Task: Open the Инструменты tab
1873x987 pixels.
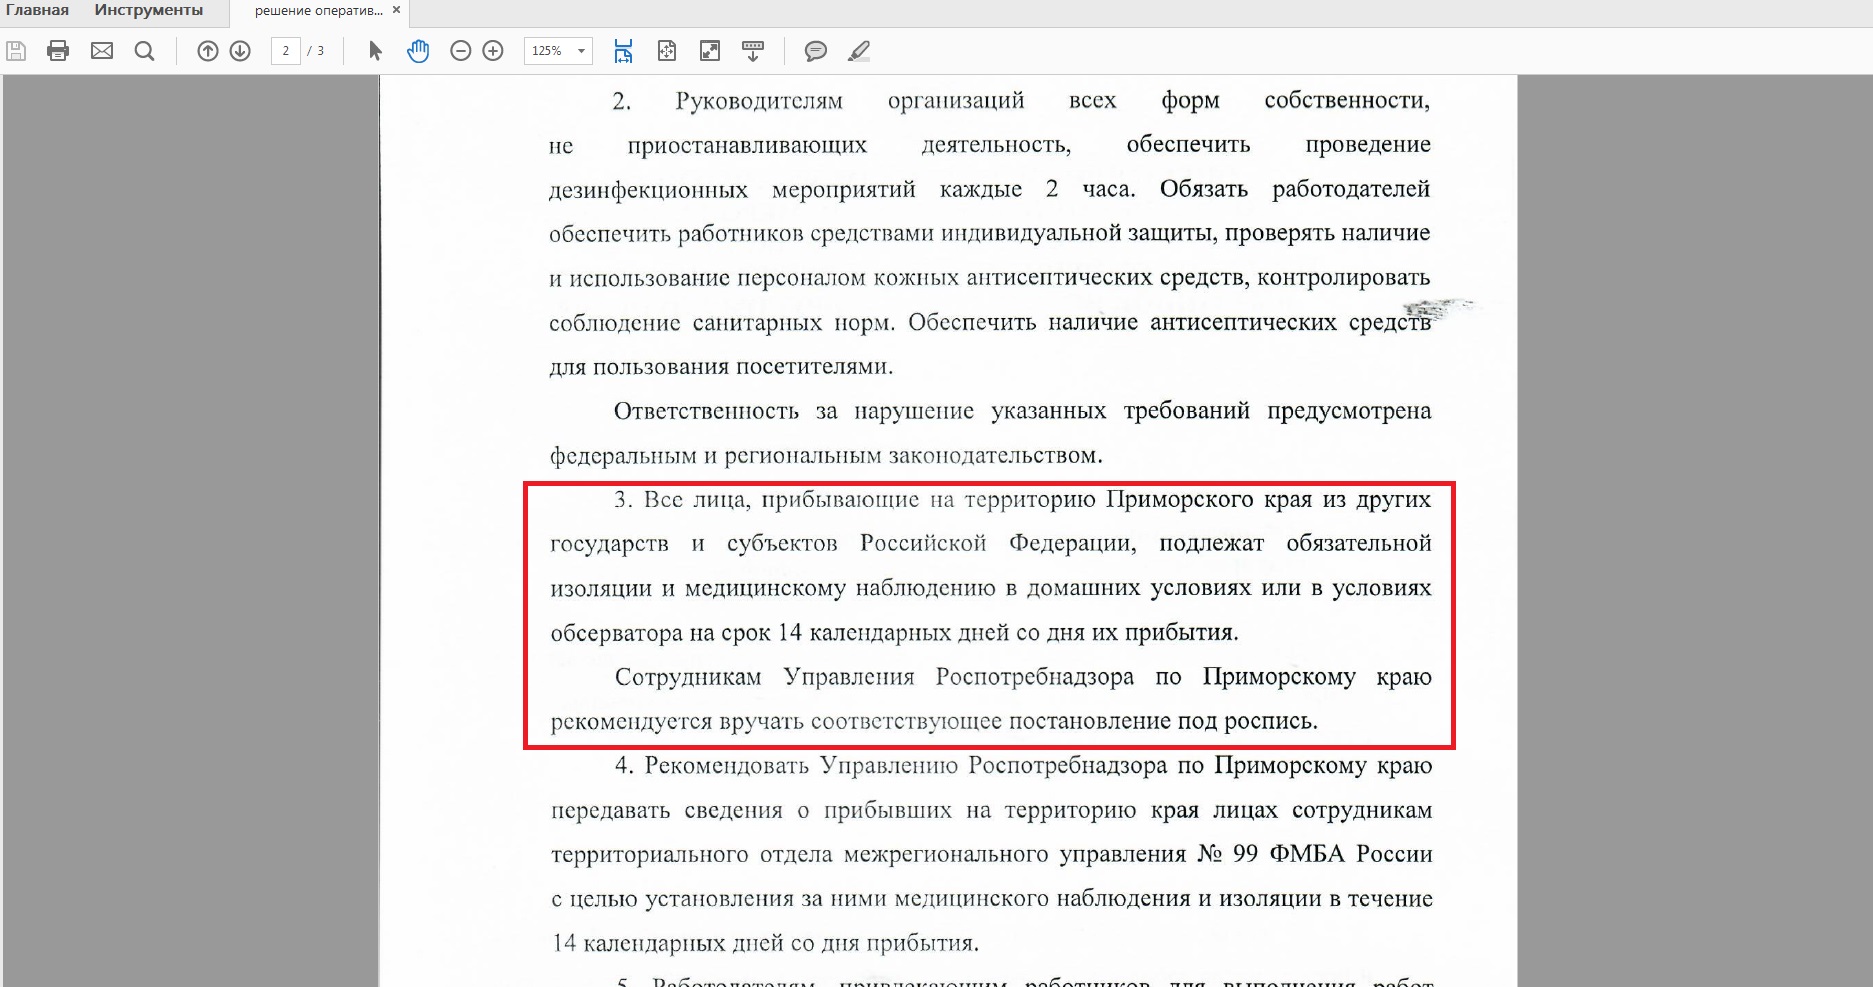Action: click(149, 10)
